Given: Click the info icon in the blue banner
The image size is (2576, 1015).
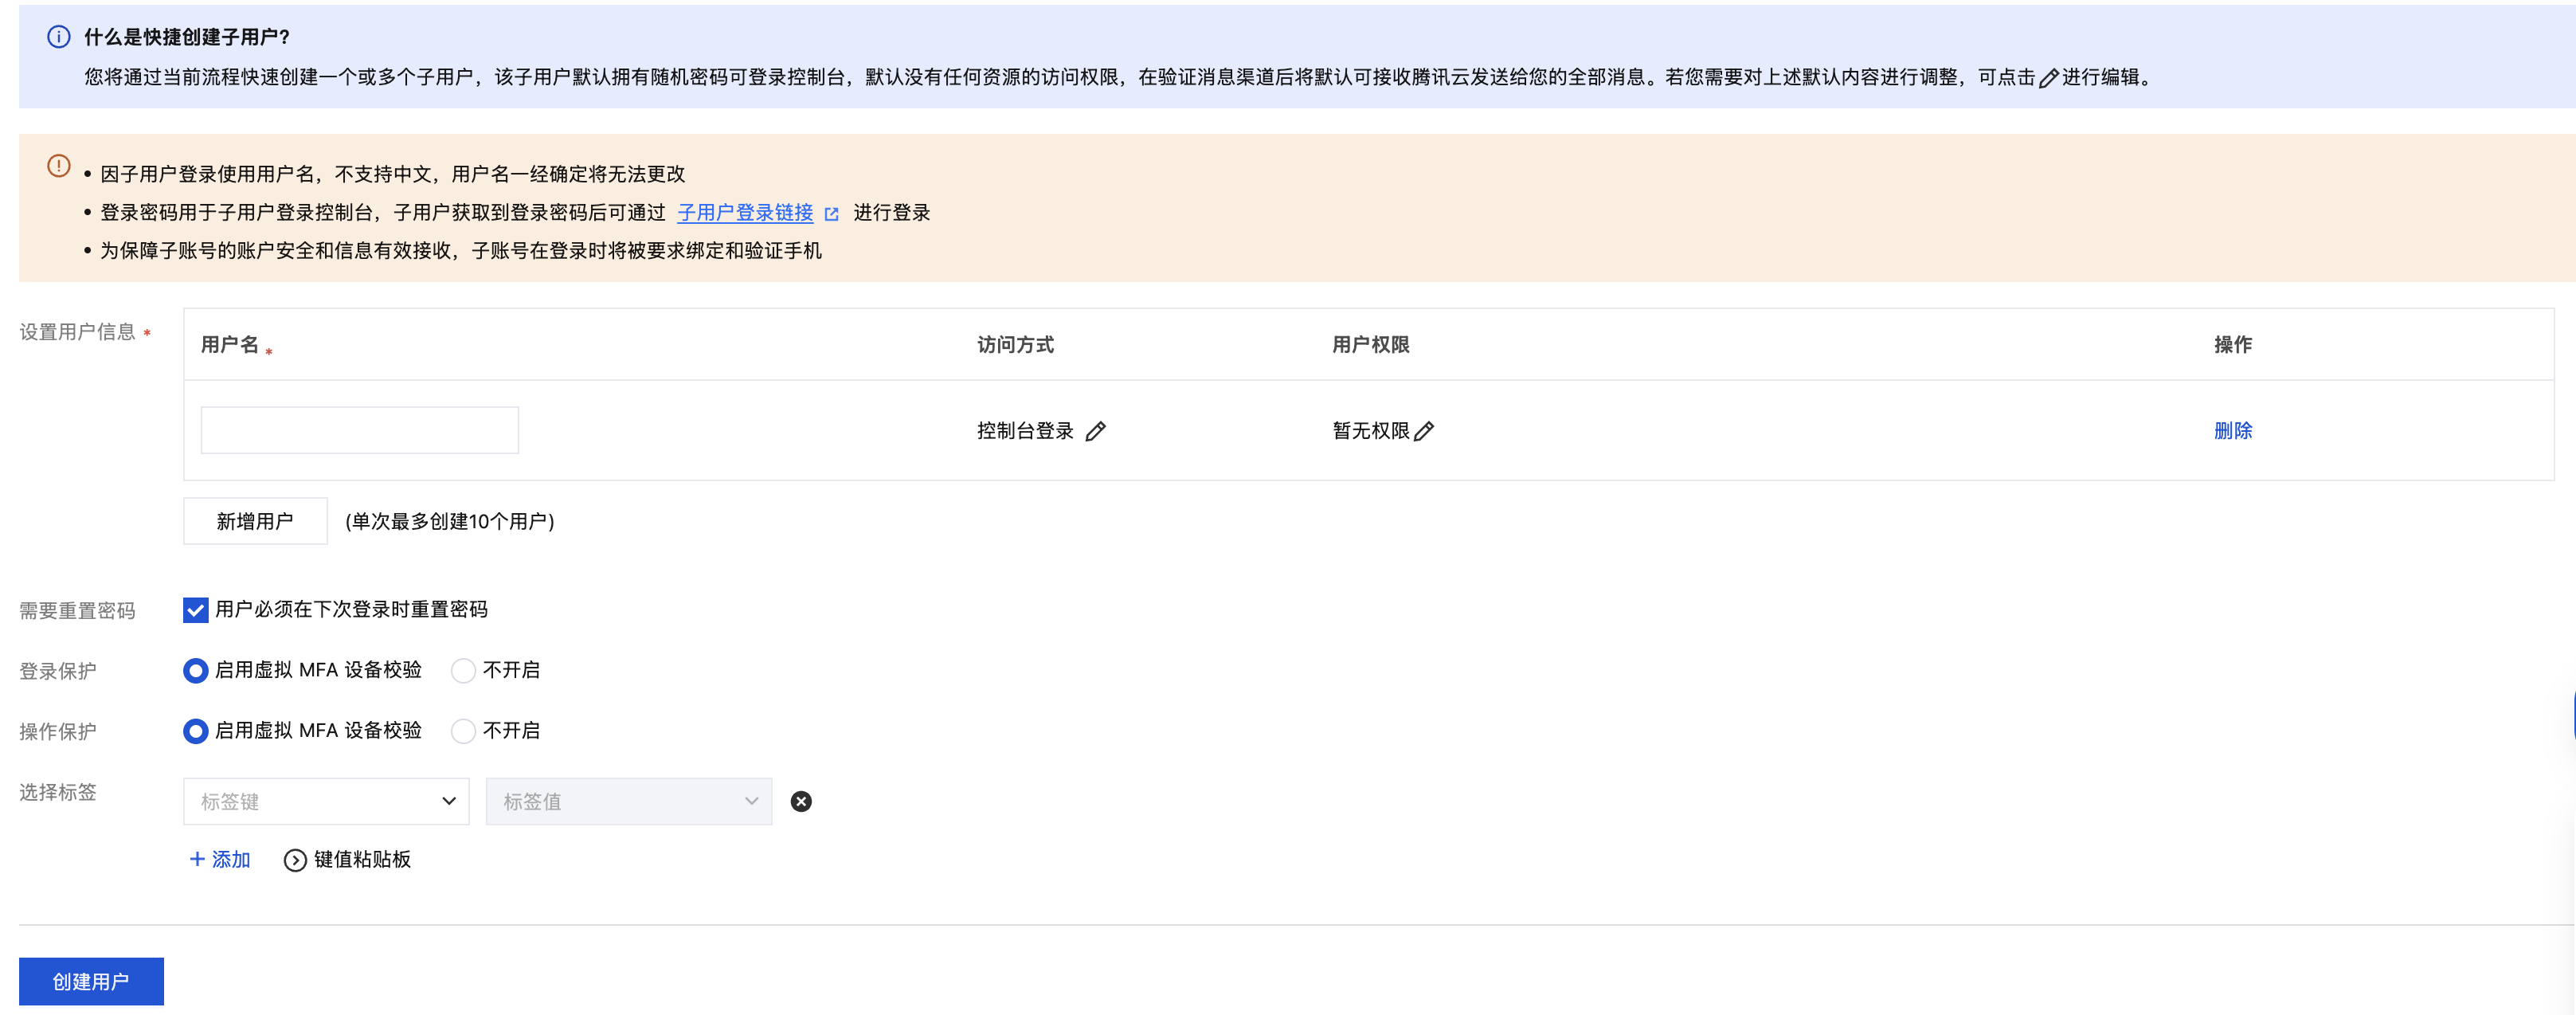Looking at the screenshot, I should click(57, 36).
